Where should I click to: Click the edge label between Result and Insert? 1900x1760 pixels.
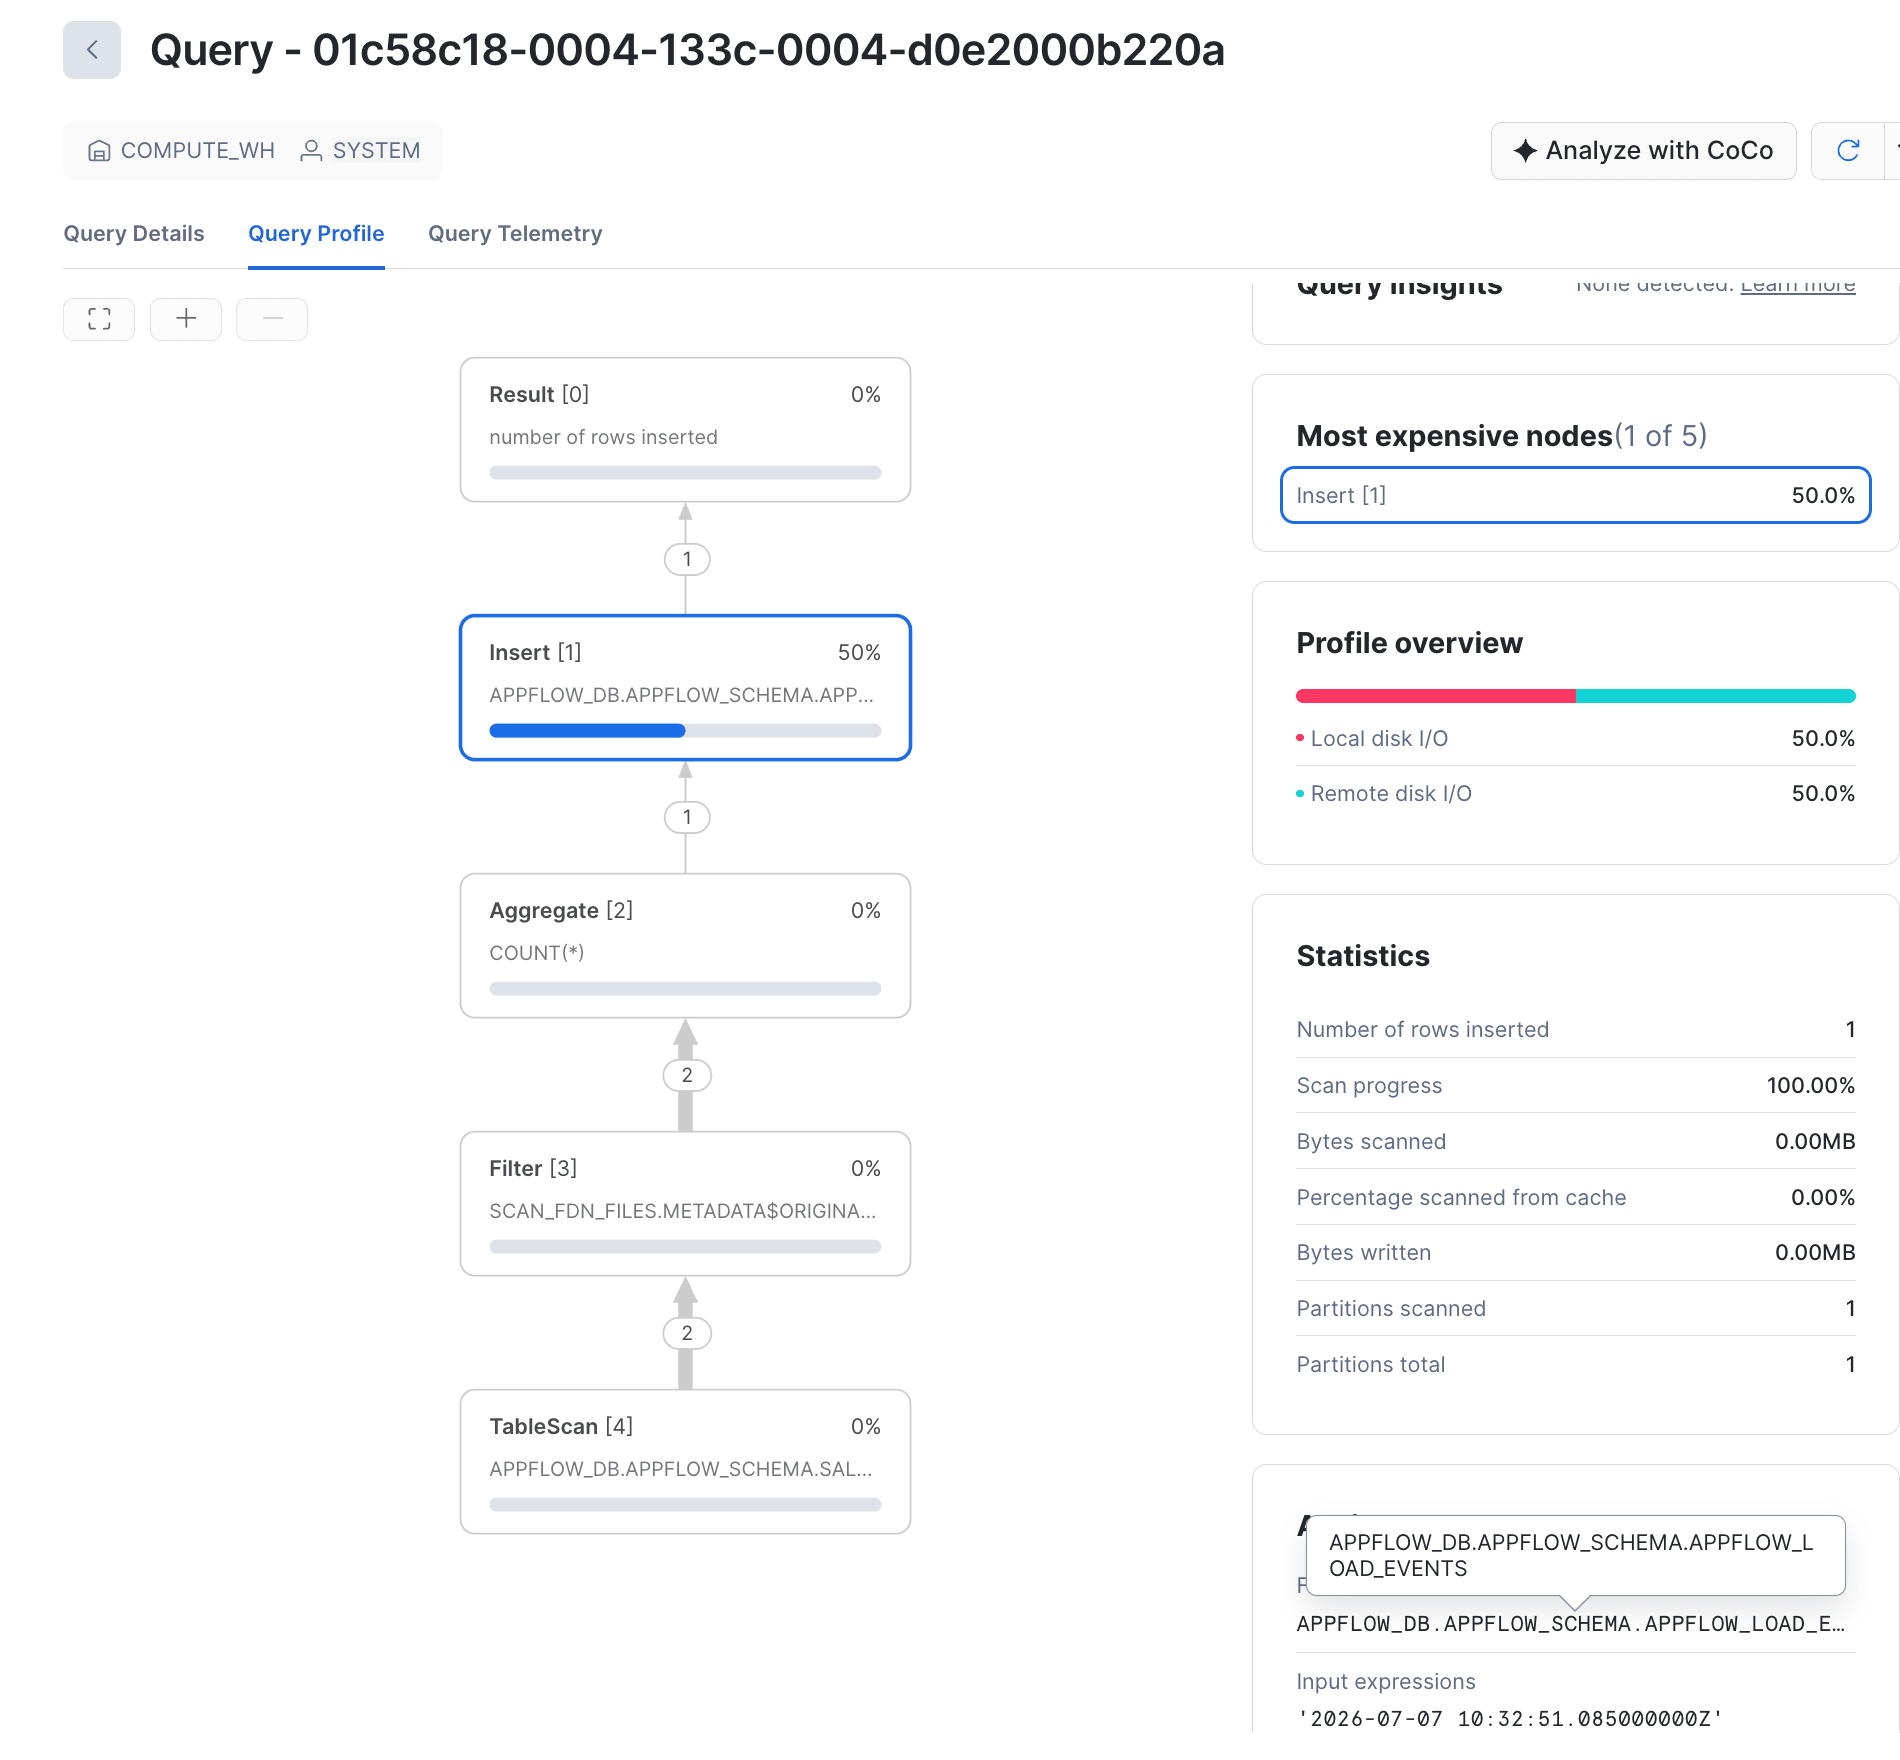[687, 559]
